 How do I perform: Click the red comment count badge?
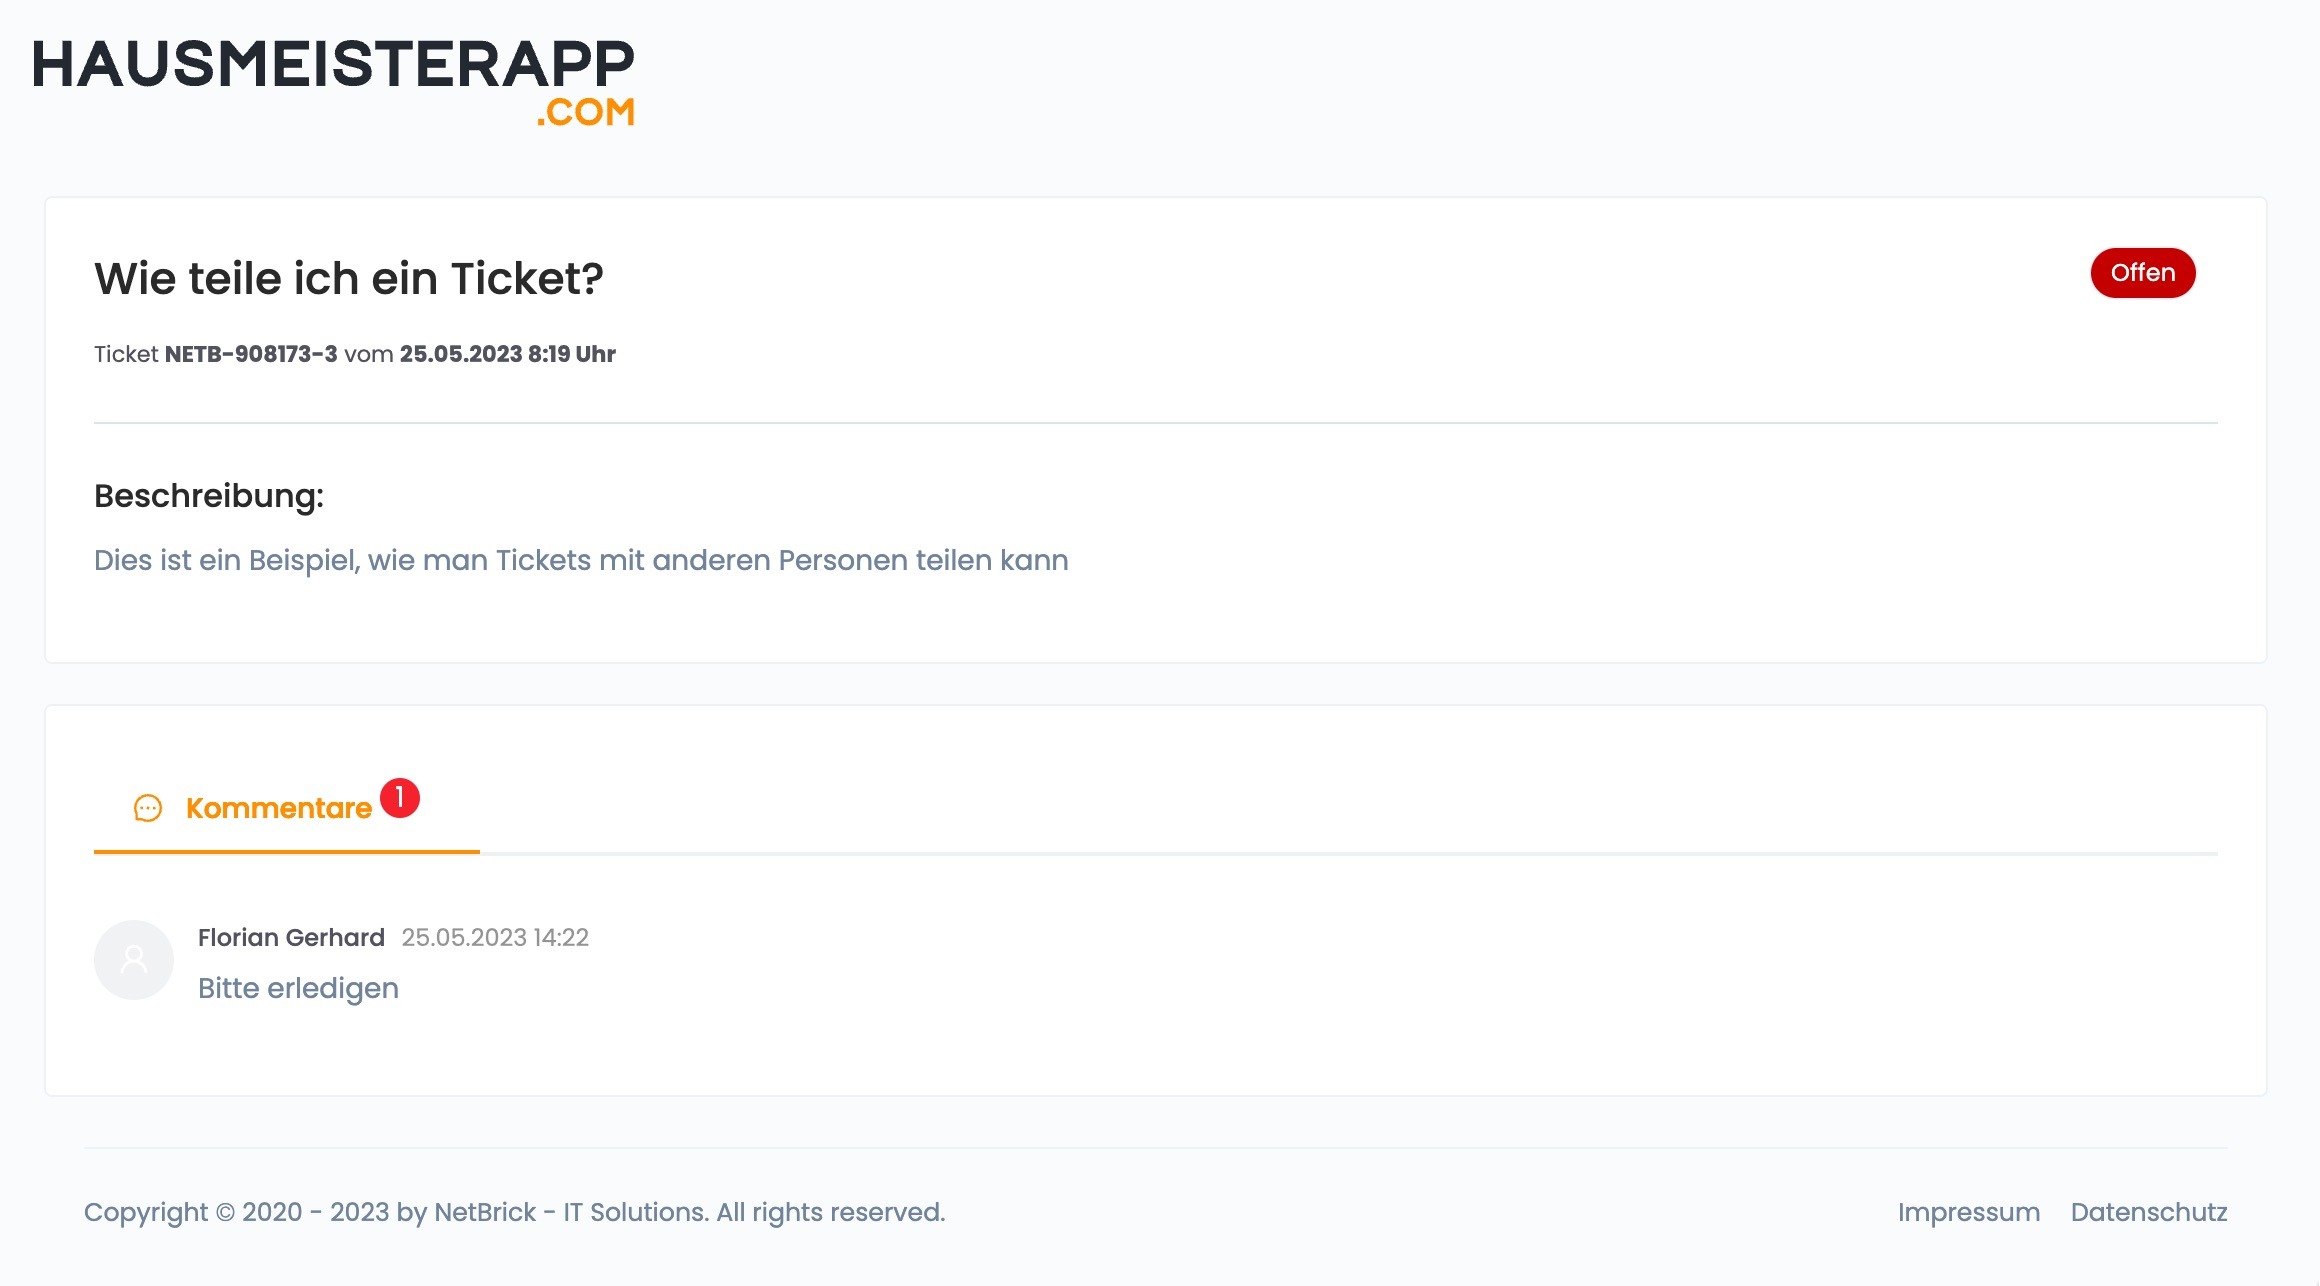pos(400,798)
